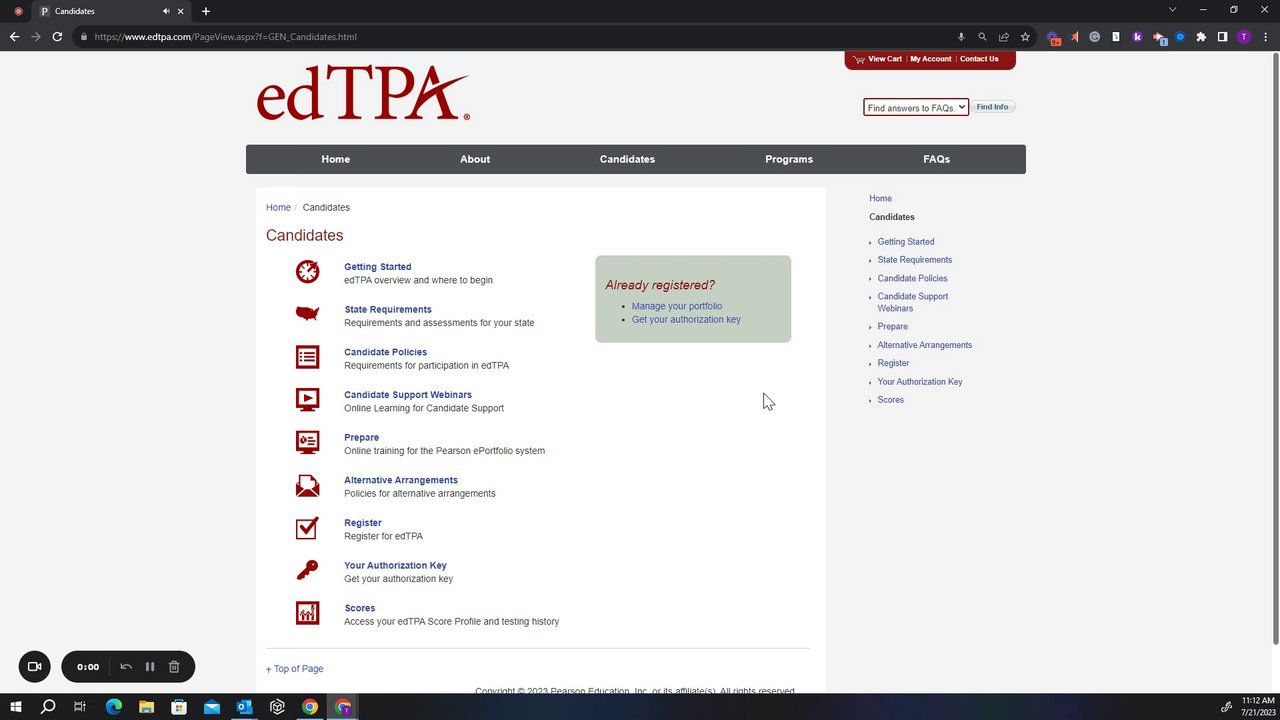The width and height of the screenshot is (1280, 720).
Task: Click the camera button on the recorder widget
Action: pos(34,667)
